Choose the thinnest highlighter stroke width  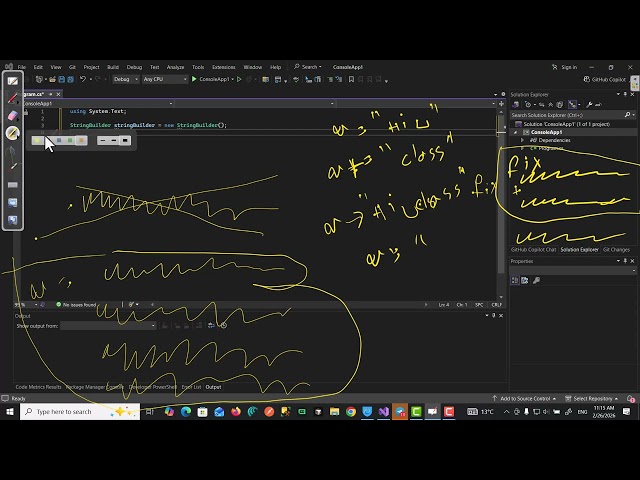pyautogui.click(x=102, y=140)
